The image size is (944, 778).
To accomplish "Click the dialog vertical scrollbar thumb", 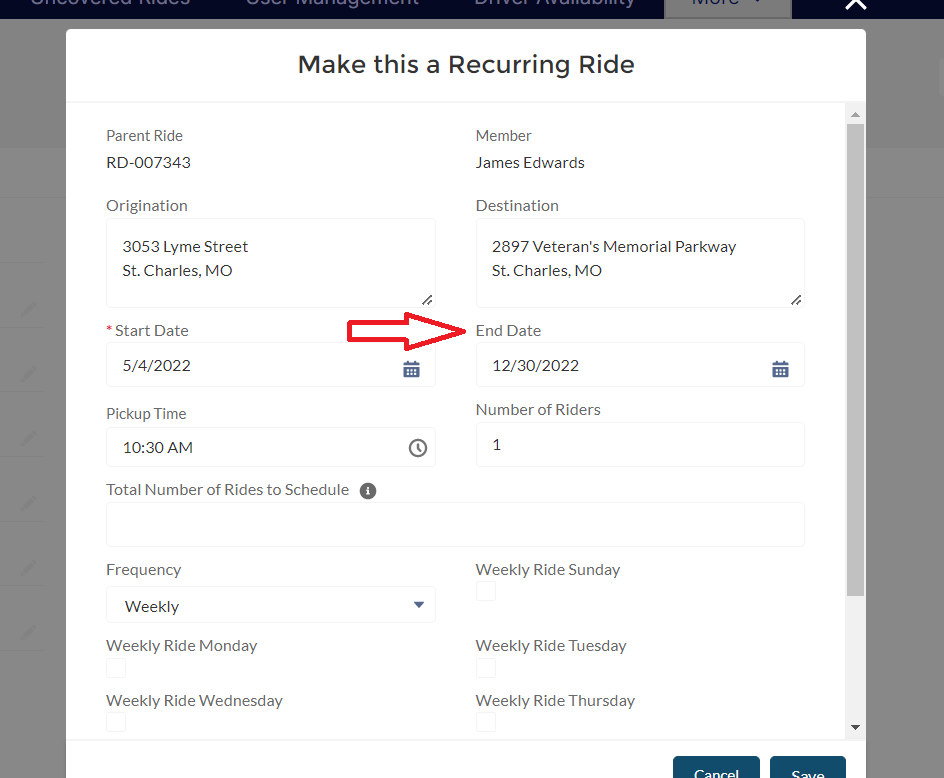I will [x=855, y=360].
